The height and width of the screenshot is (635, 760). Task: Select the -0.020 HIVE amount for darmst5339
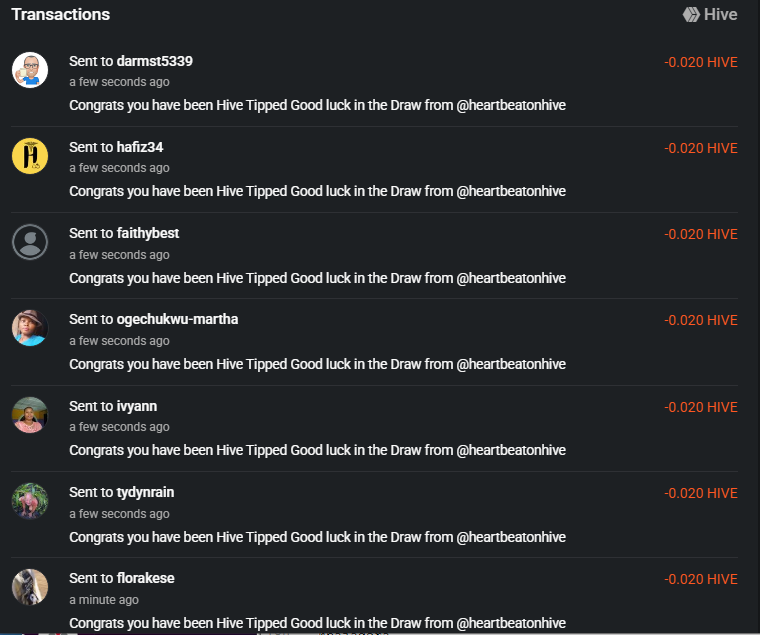pyautogui.click(x=701, y=62)
